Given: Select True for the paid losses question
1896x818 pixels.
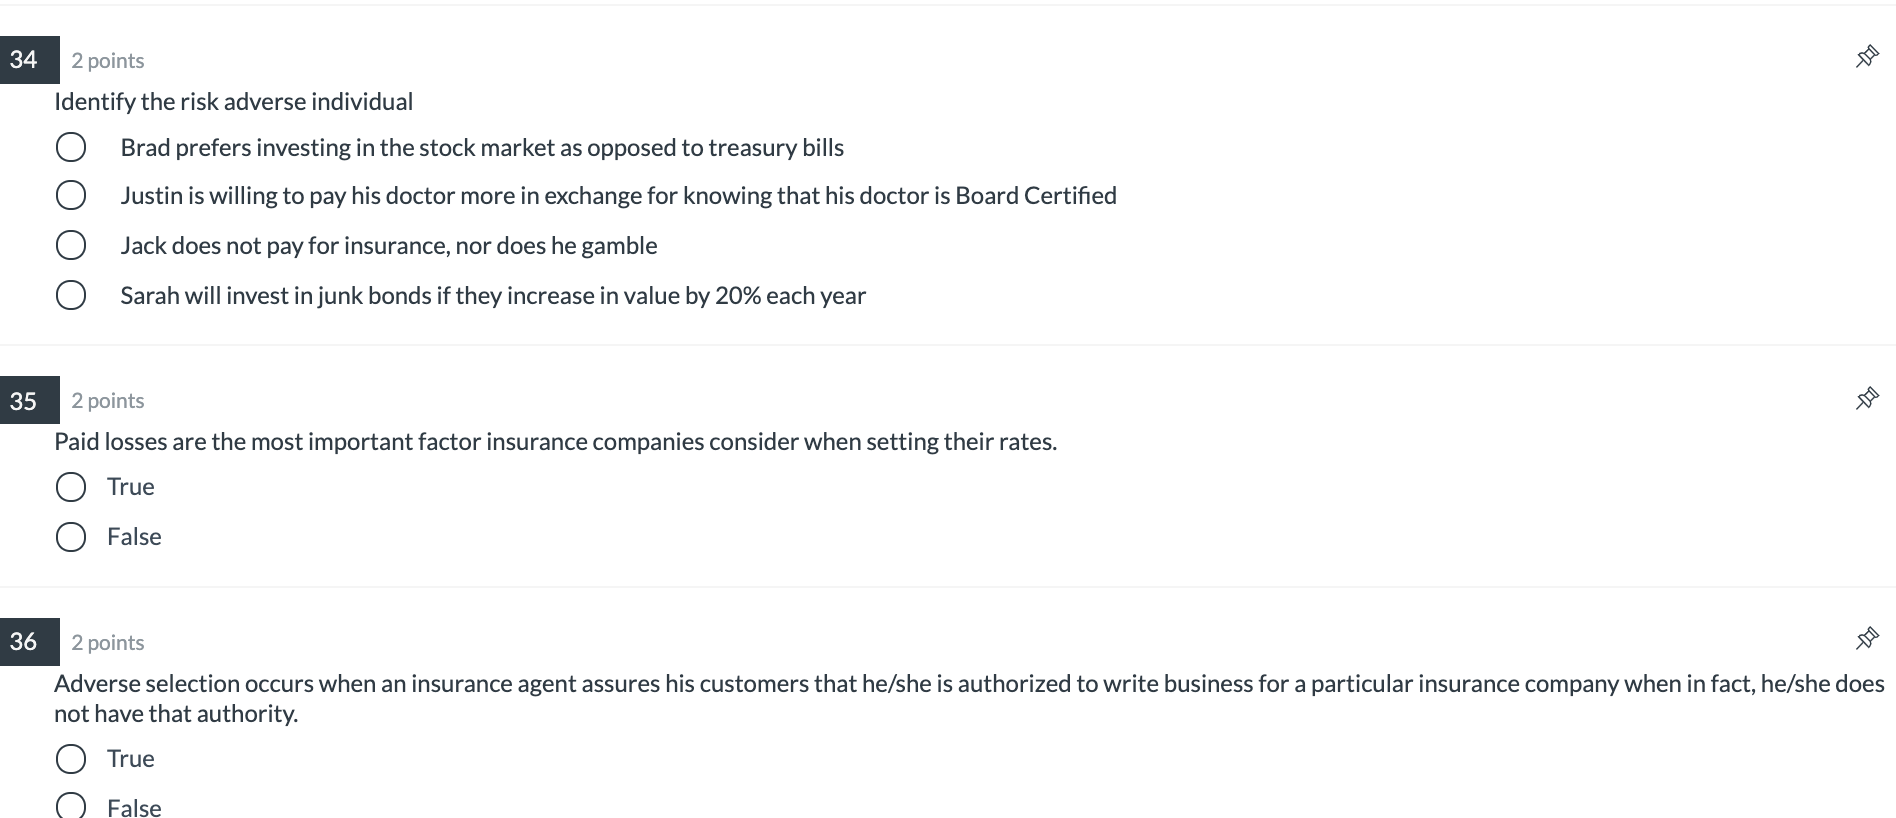Looking at the screenshot, I should tap(71, 487).
